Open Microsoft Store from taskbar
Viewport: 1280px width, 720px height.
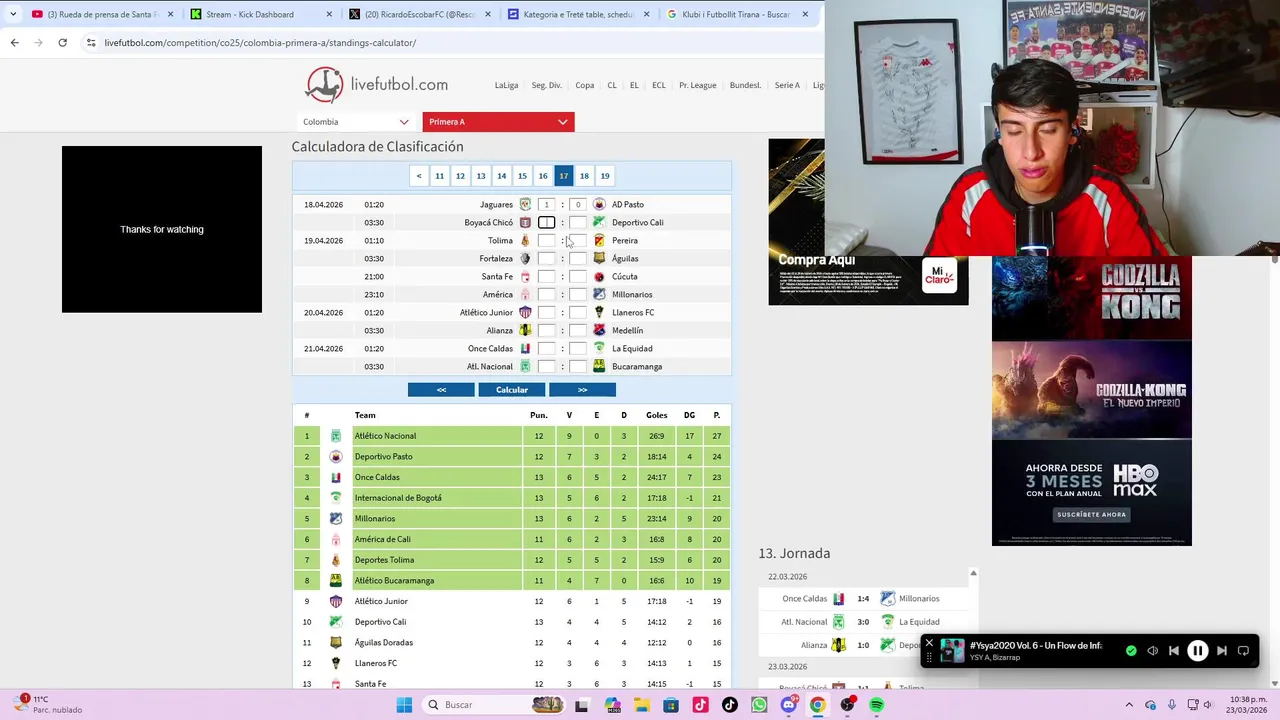pos(670,705)
